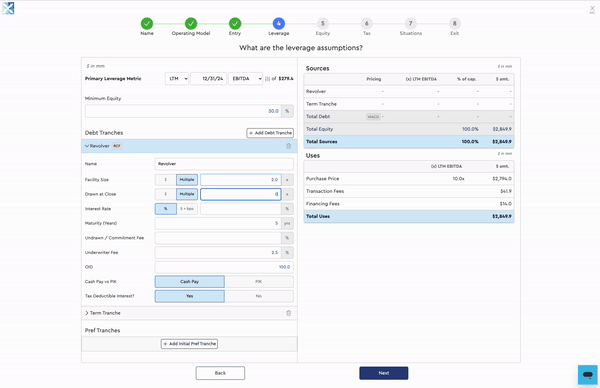The image size is (600, 388).
Task: Click the RCF badge next to Revolver
Action: pyautogui.click(x=117, y=146)
